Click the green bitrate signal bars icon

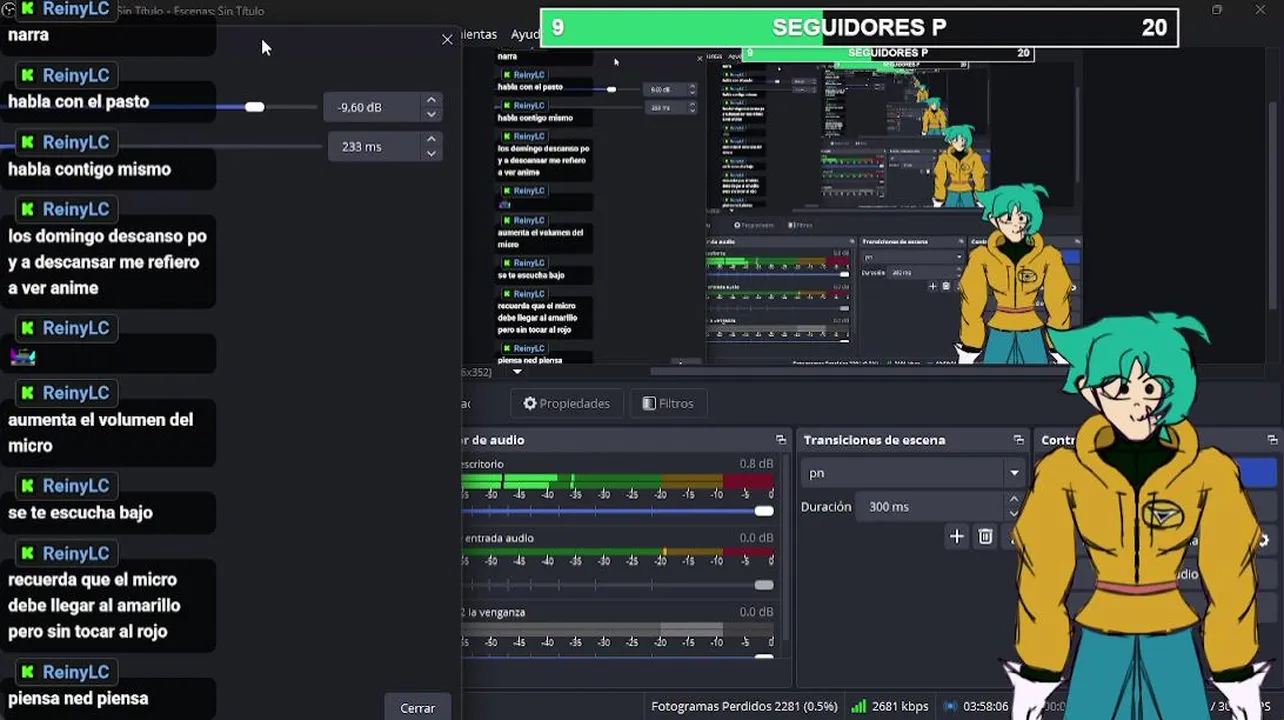click(x=859, y=706)
